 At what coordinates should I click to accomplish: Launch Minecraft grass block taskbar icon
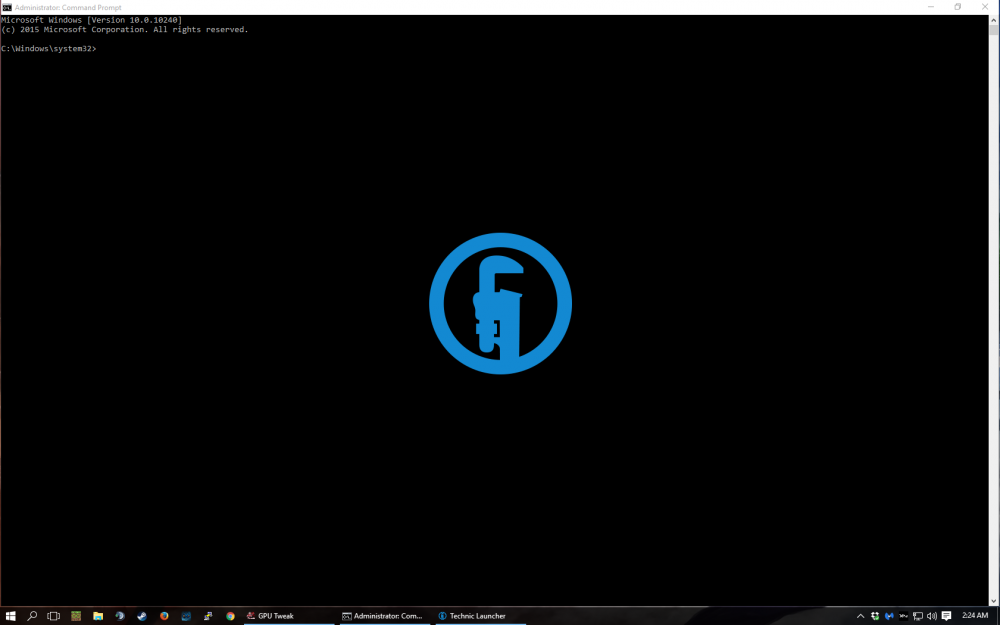76,616
